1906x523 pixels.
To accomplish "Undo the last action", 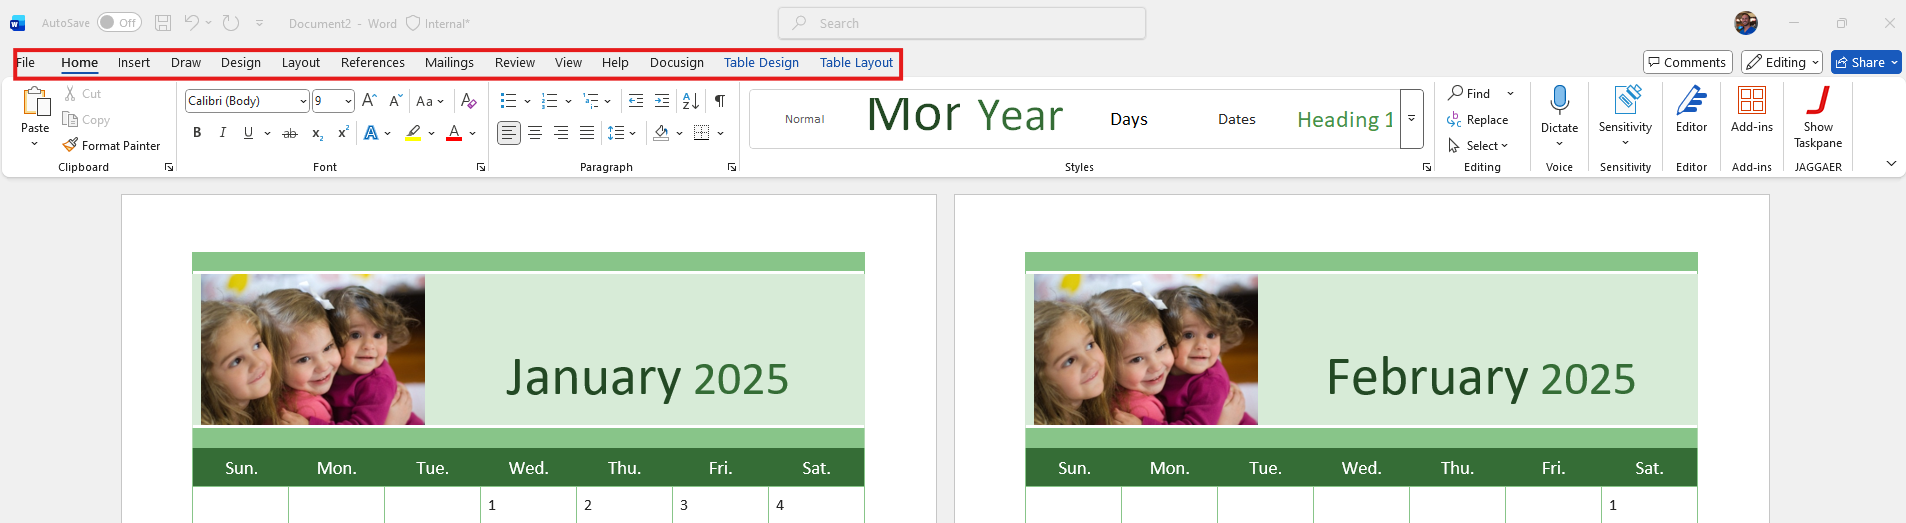I will [x=191, y=23].
